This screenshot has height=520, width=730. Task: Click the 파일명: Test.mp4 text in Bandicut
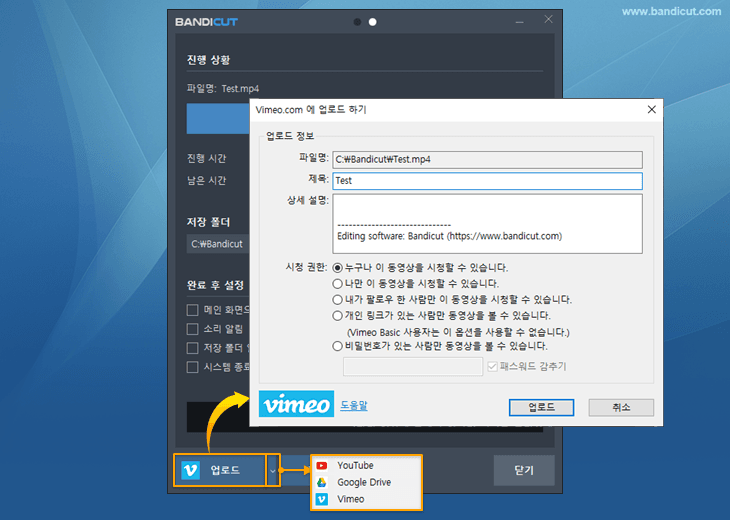pyautogui.click(x=223, y=88)
